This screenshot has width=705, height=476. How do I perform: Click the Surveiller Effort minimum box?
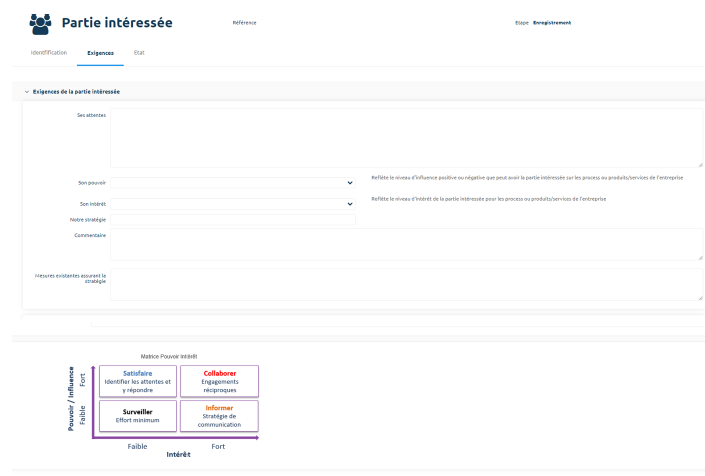pos(138,415)
